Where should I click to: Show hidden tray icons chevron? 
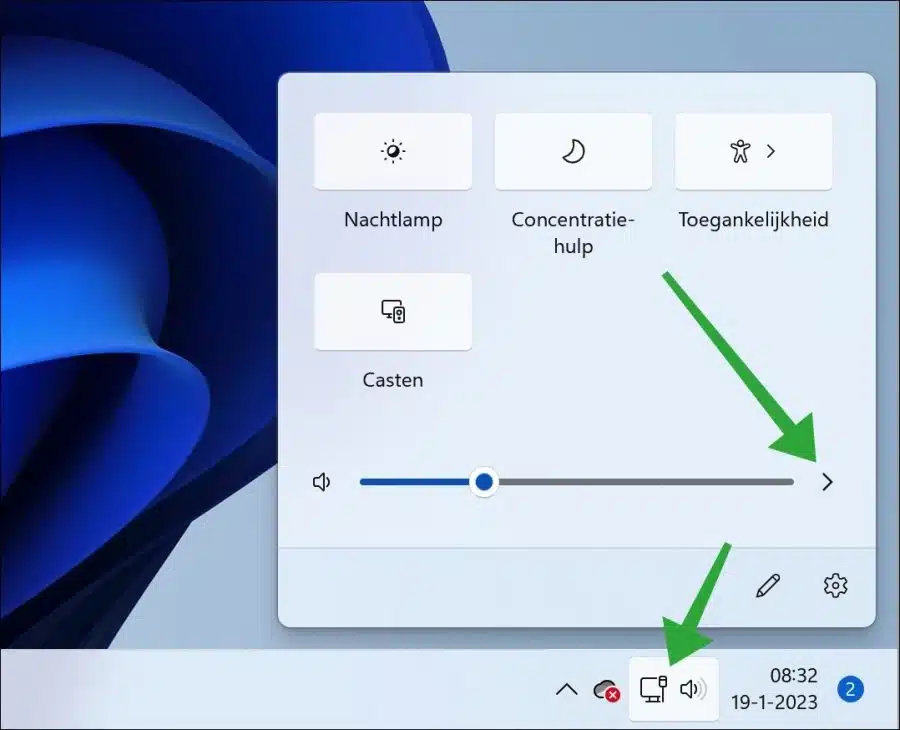point(567,689)
